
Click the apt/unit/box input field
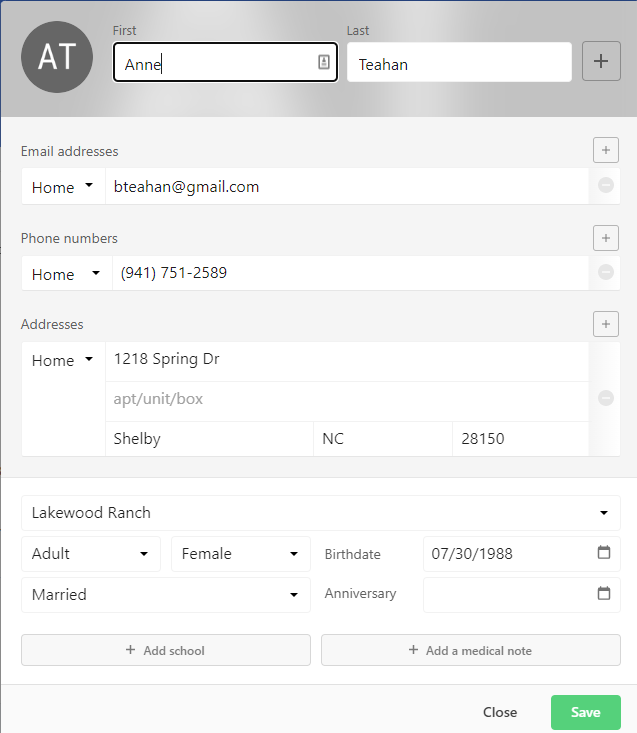click(345, 400)
